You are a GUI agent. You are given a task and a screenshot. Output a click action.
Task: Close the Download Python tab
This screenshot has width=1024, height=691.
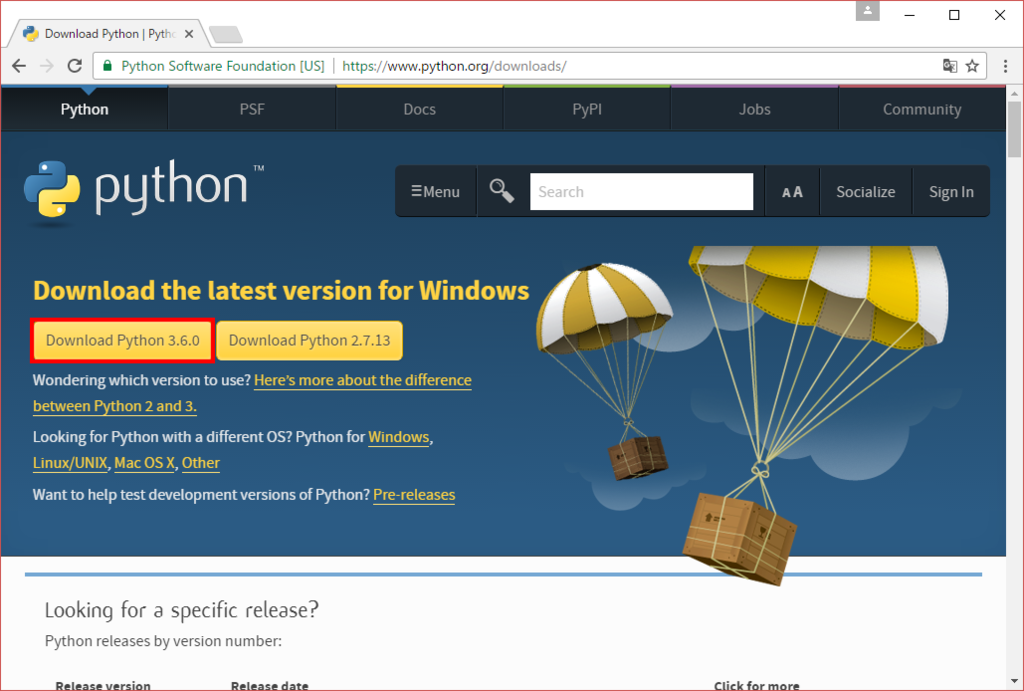coord(189,34)
